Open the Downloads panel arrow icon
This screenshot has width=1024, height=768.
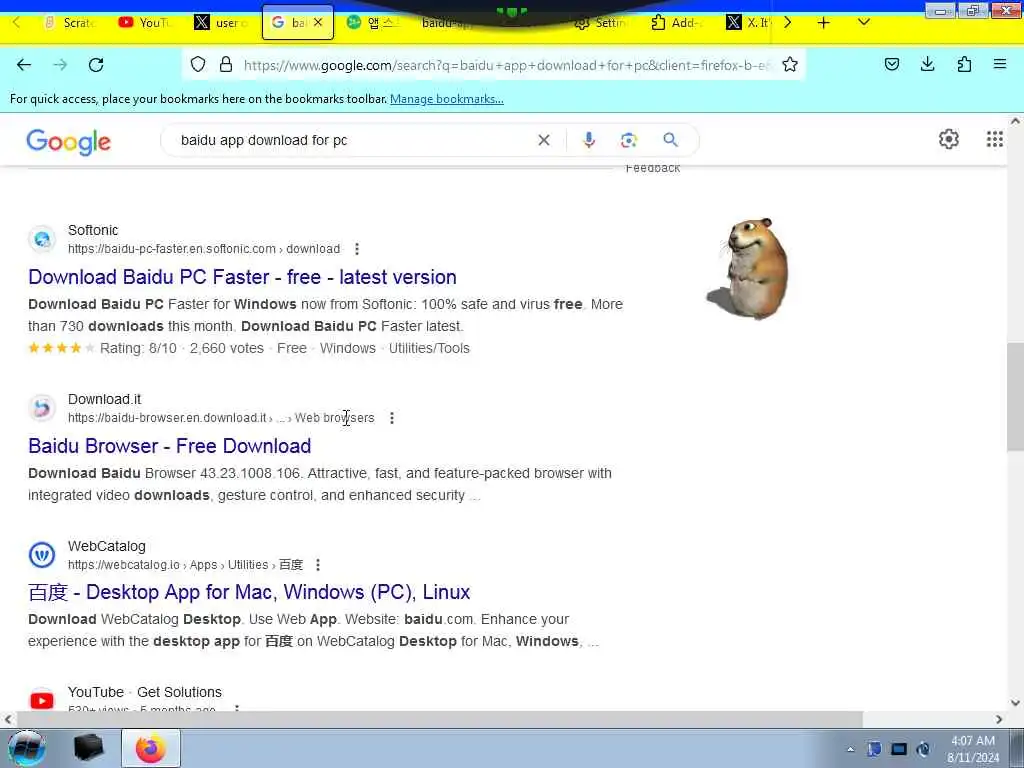pos(927,64)
